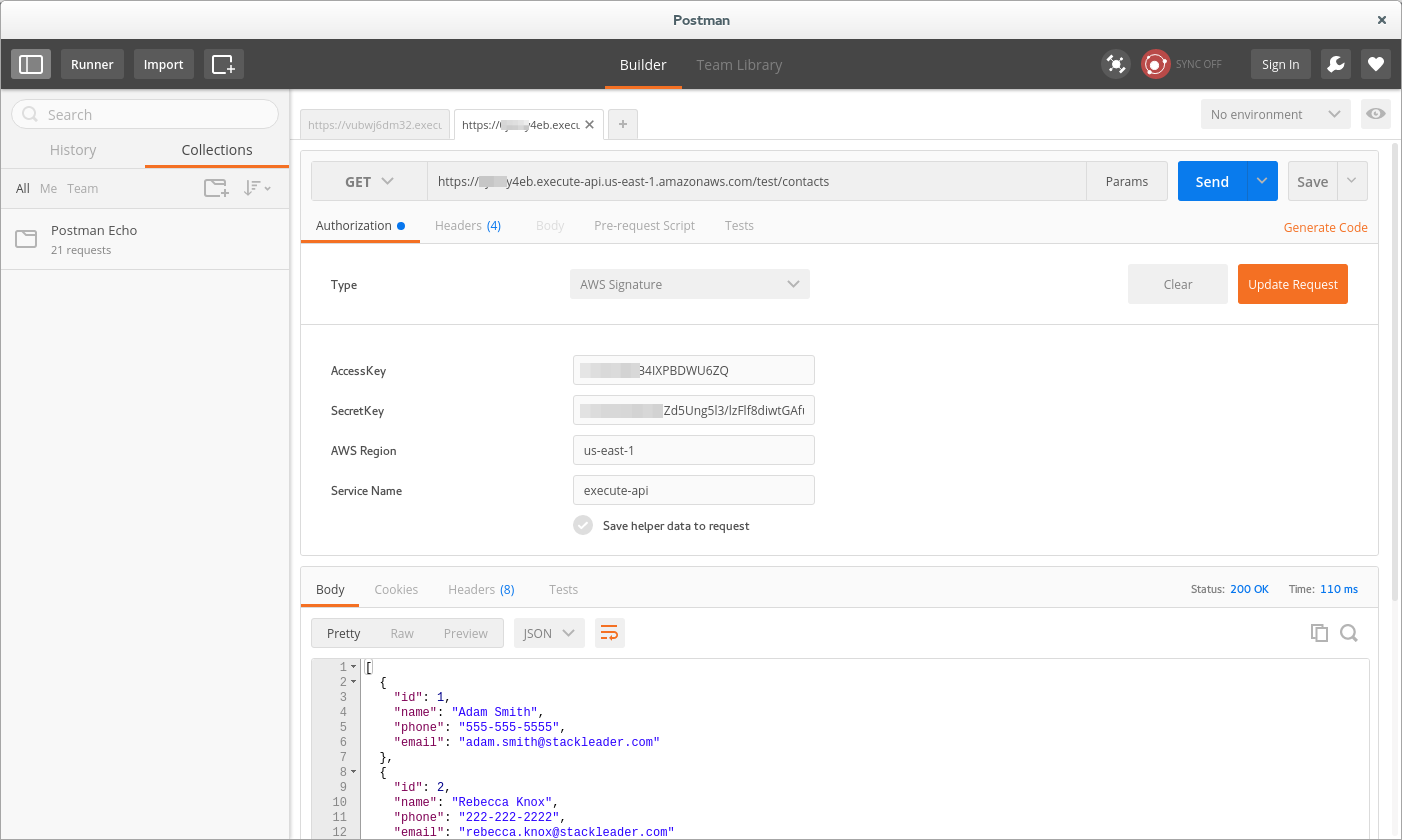Open the GET method dropdown
1402x840 pixels.
point(369,181)
